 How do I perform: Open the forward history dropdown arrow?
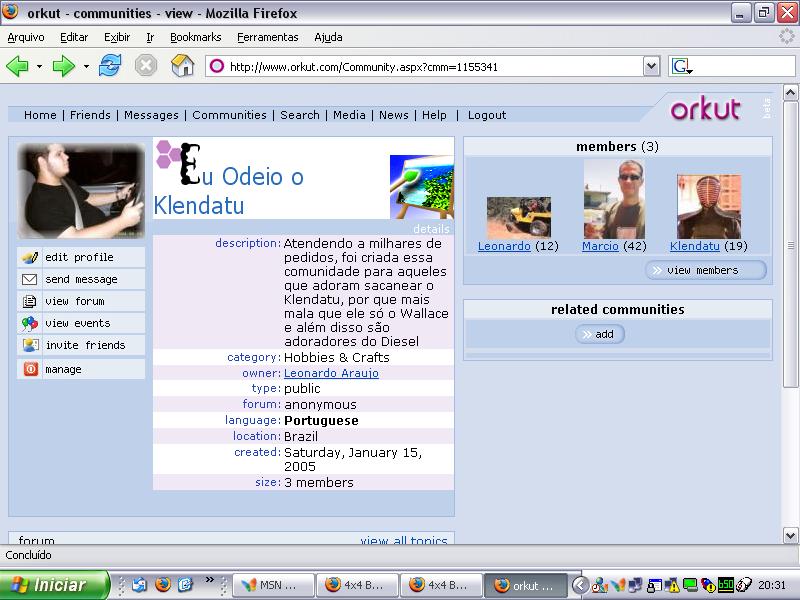86,66
